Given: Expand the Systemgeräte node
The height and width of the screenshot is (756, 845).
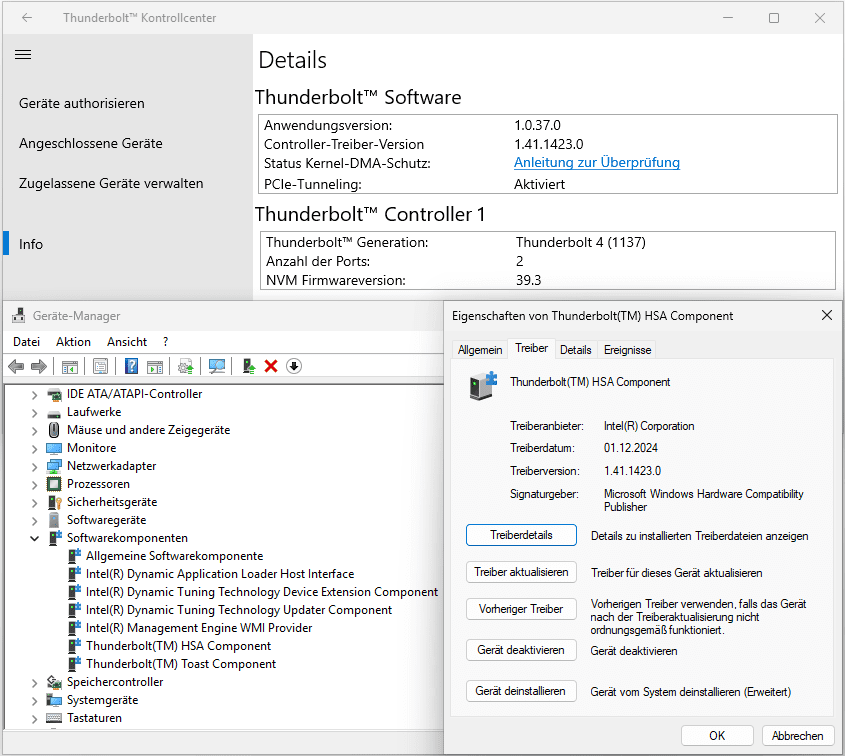Looking at the screenshot, I should click(34, 700).
